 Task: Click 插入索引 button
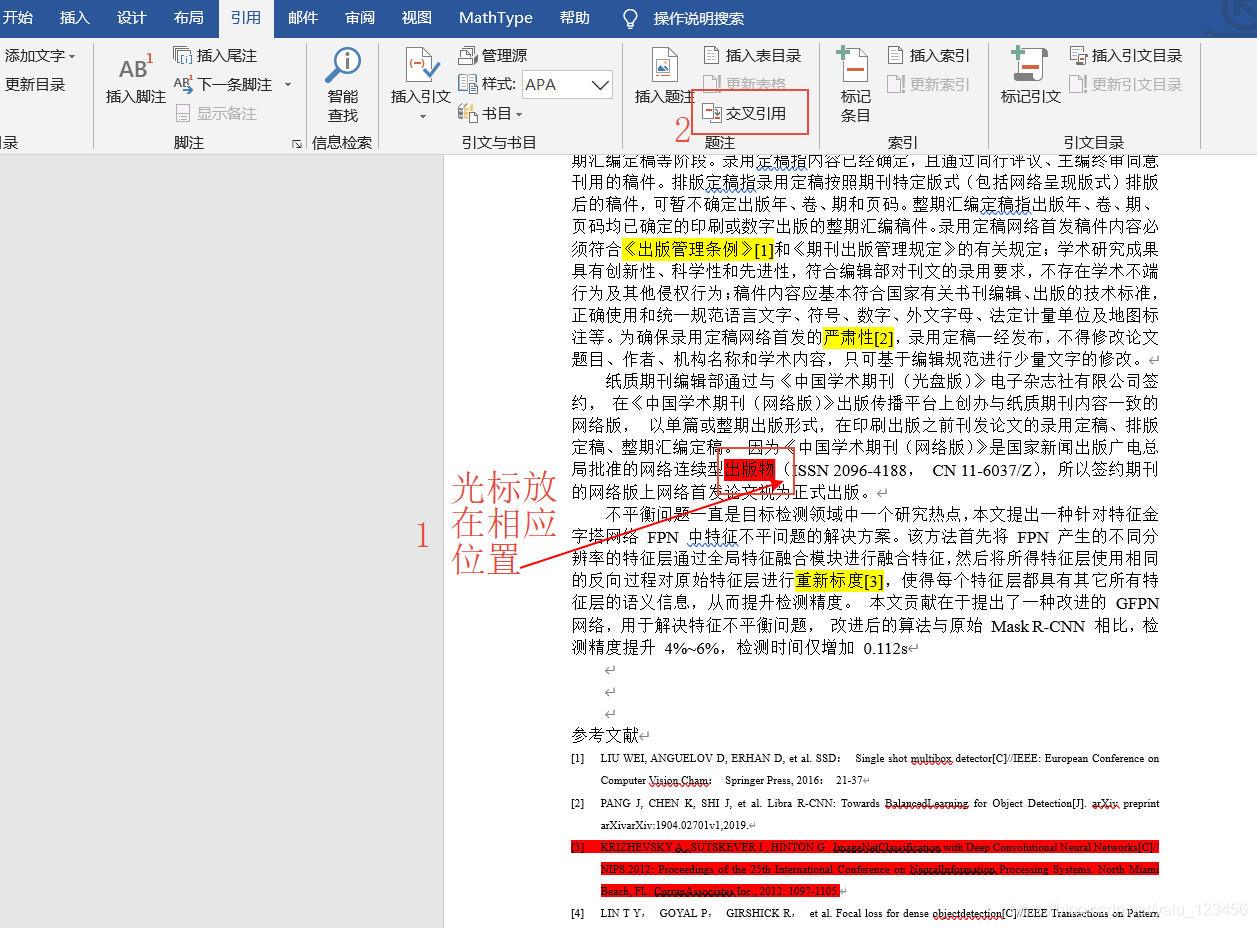coord(928,56)
